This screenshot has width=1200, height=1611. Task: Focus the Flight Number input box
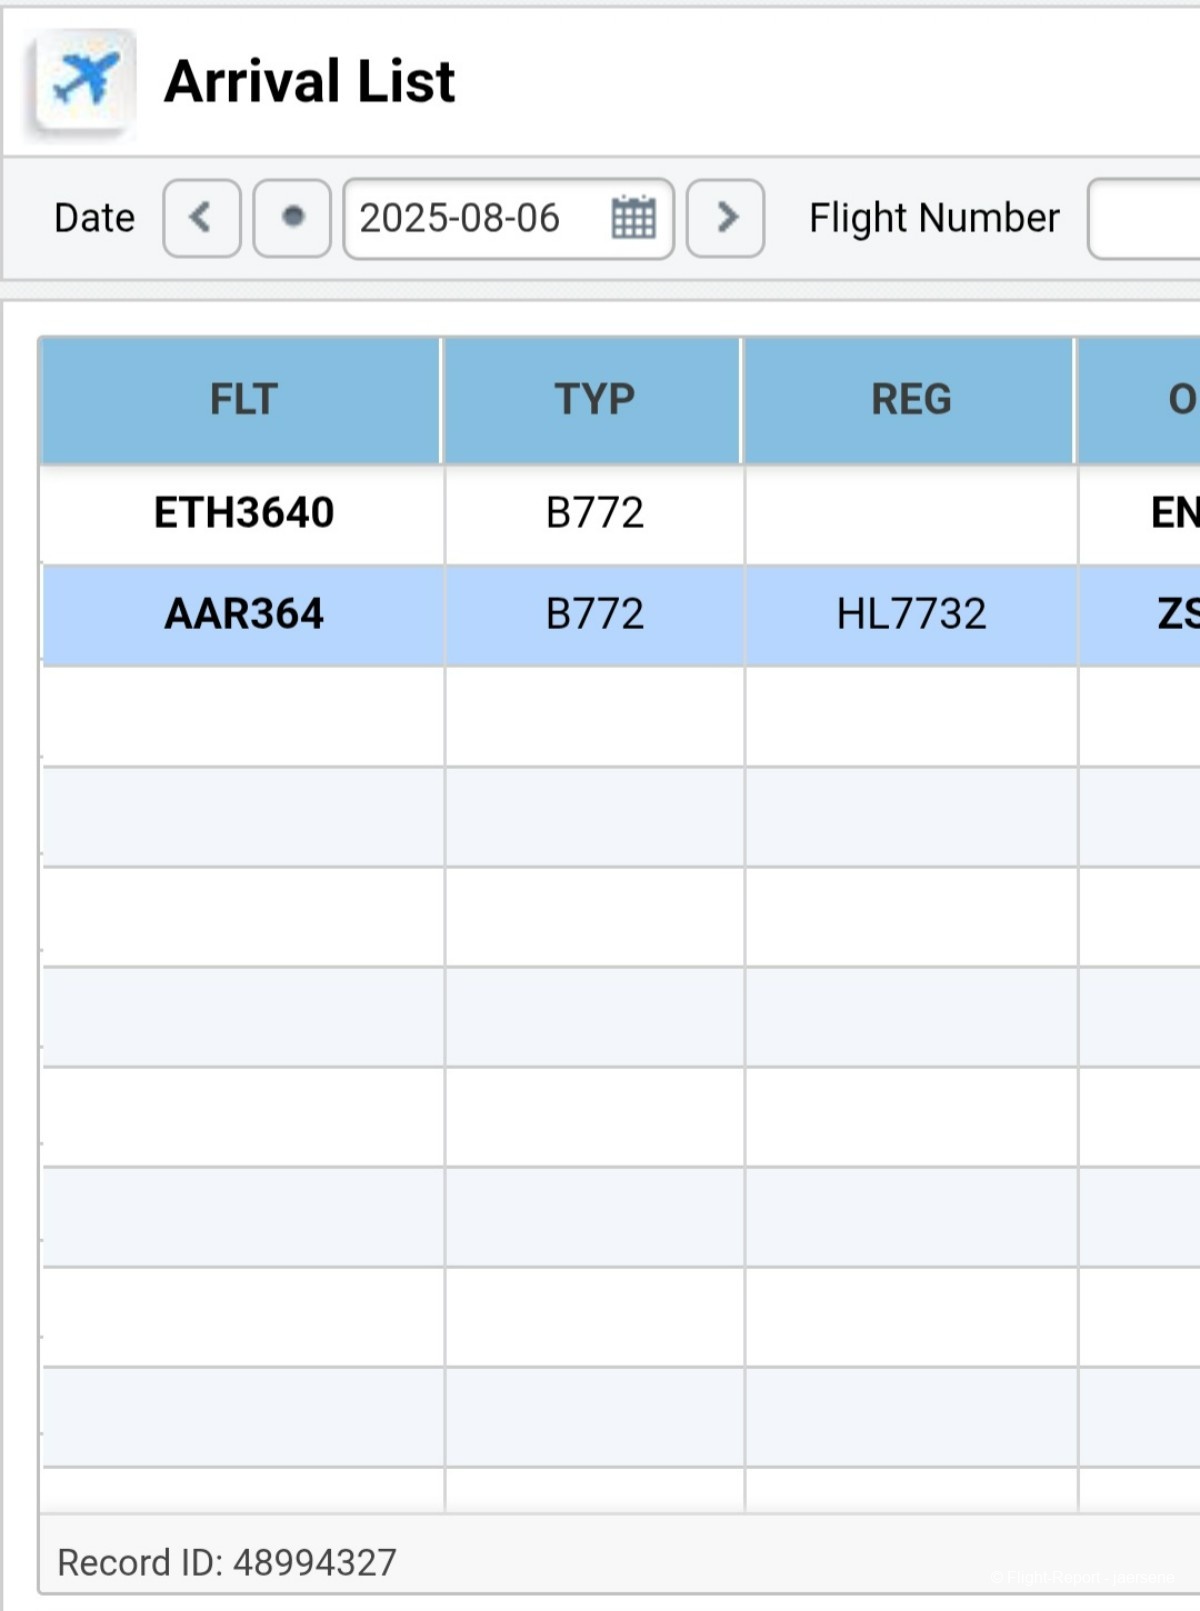tap(1145, 218)
